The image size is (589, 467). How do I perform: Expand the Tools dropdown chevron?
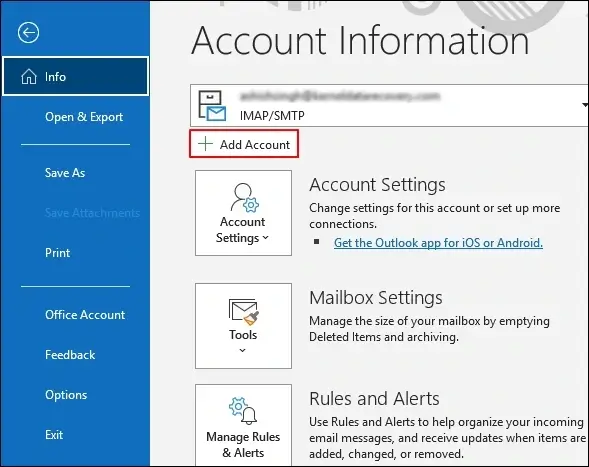pyautogui.click(x=243, y=351)
